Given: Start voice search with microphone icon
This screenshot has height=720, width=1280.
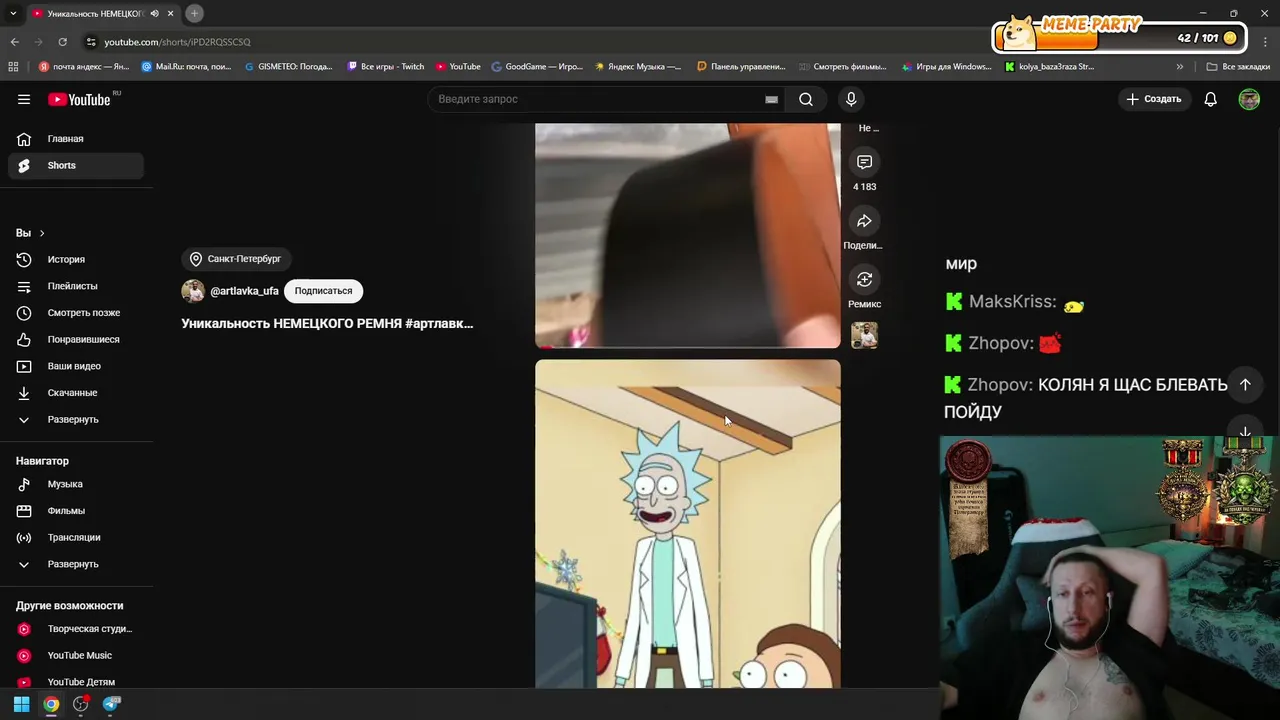Looking at the screenshot, I should (851, 99).
